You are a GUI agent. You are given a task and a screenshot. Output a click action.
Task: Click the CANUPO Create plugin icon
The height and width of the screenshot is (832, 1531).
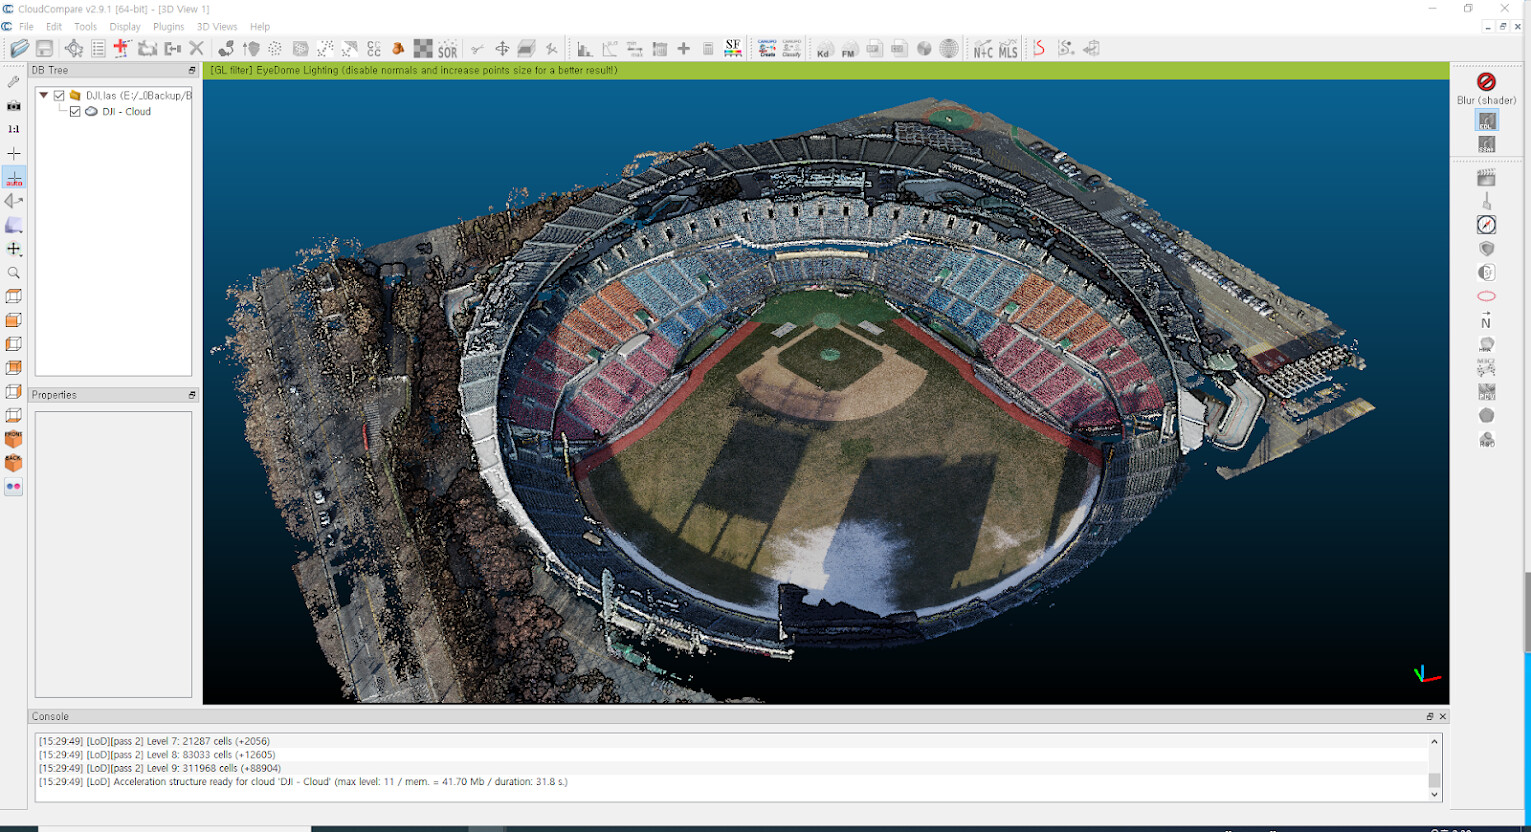click(x=767, y=48)
